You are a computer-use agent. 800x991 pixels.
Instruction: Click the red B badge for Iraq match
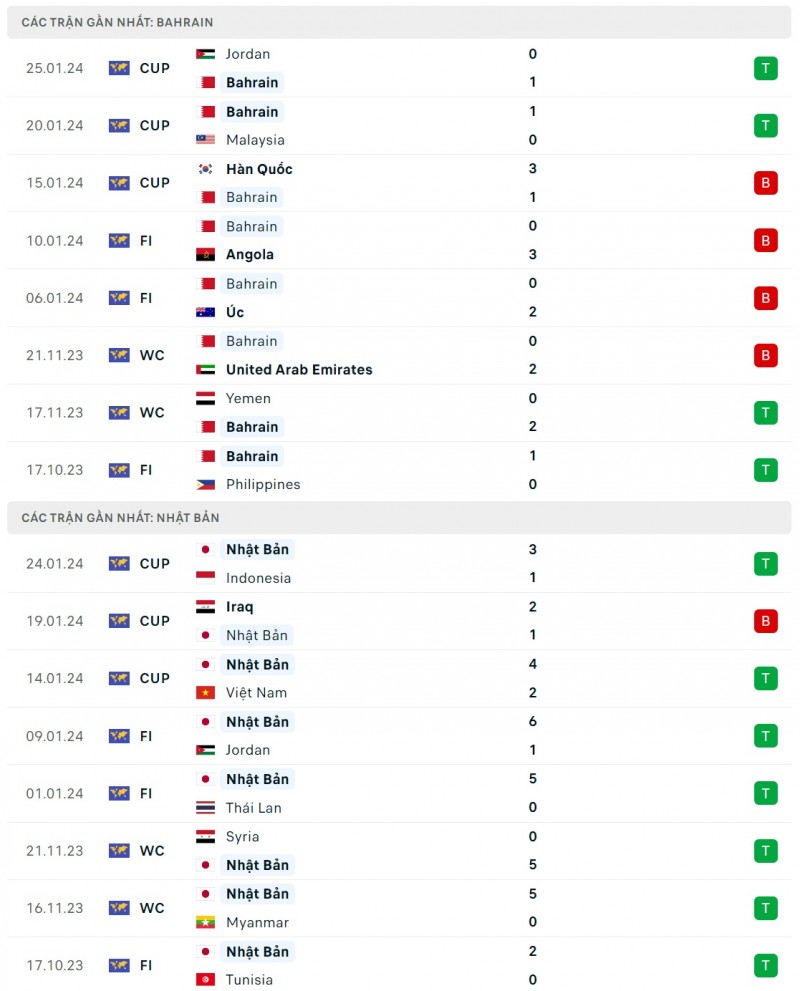click(765, 621)
